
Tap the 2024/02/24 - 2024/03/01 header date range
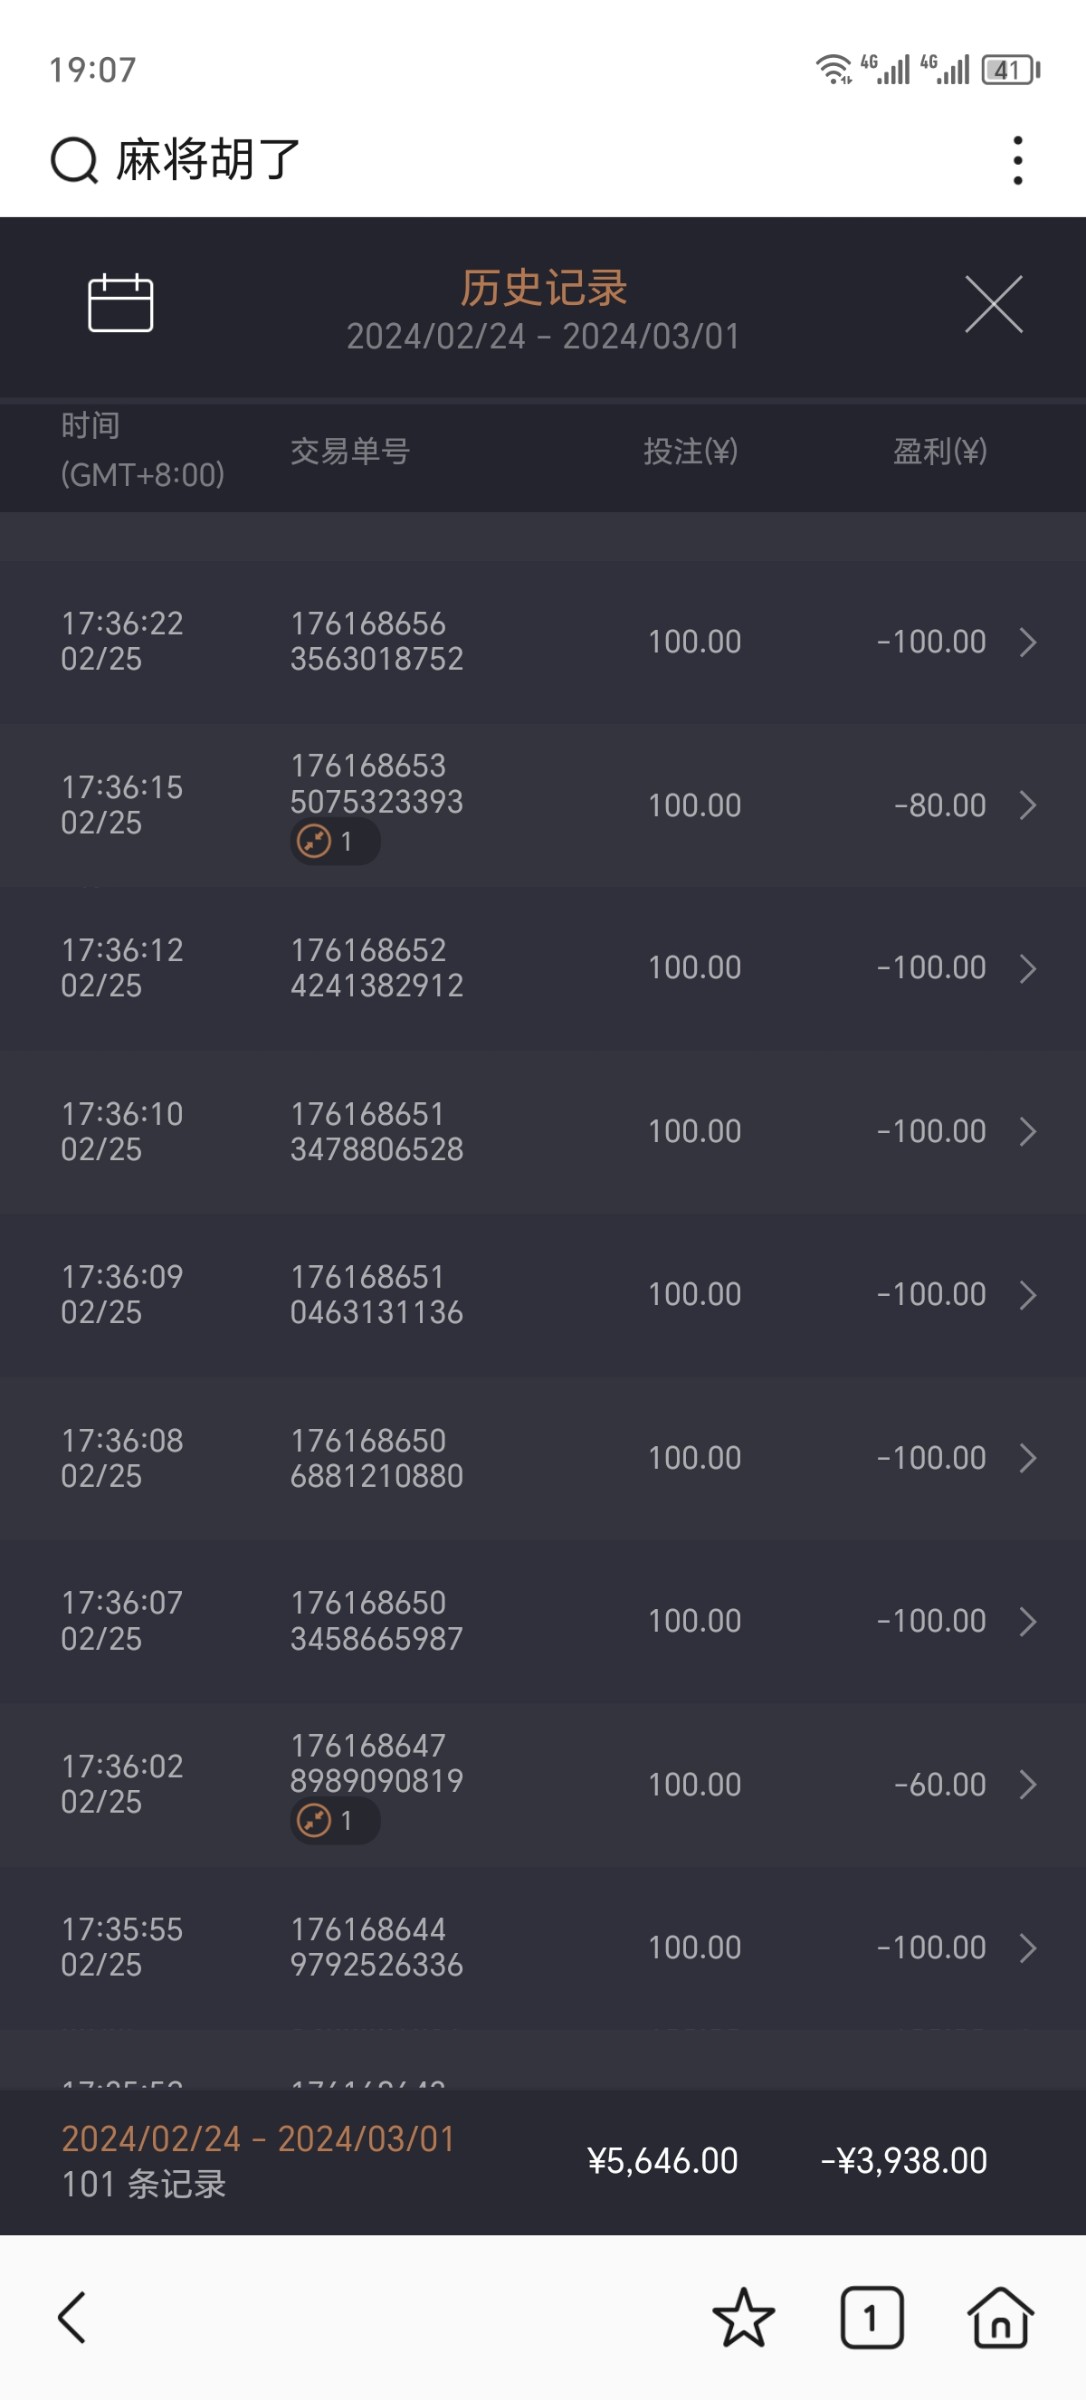coord(543,337)
